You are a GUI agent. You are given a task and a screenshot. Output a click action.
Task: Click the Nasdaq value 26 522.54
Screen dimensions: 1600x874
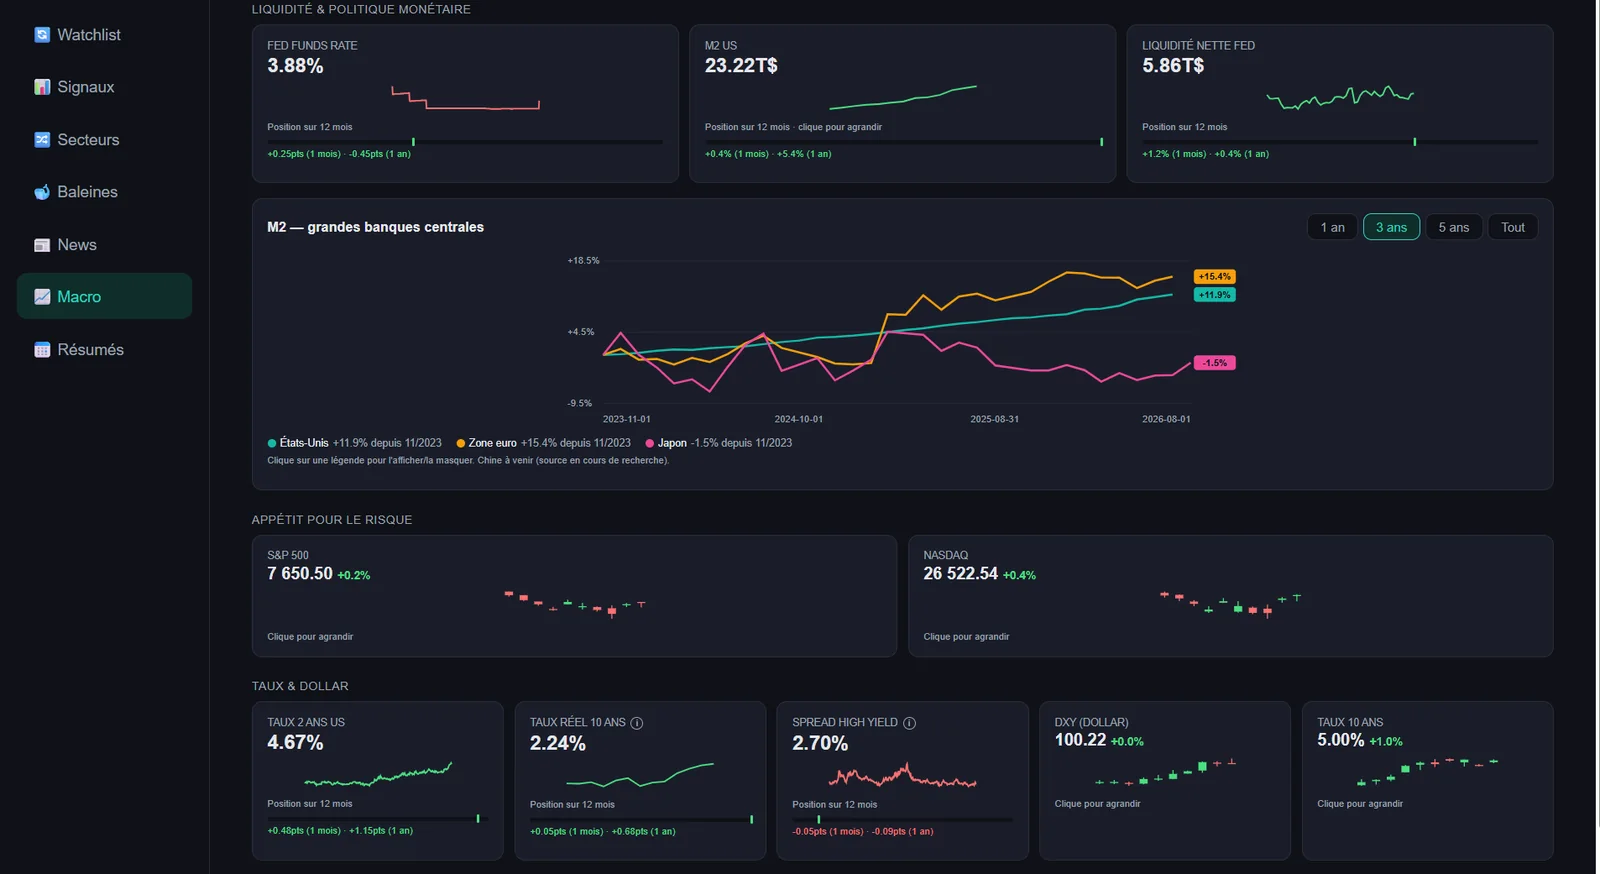click(x=960, y=574)
